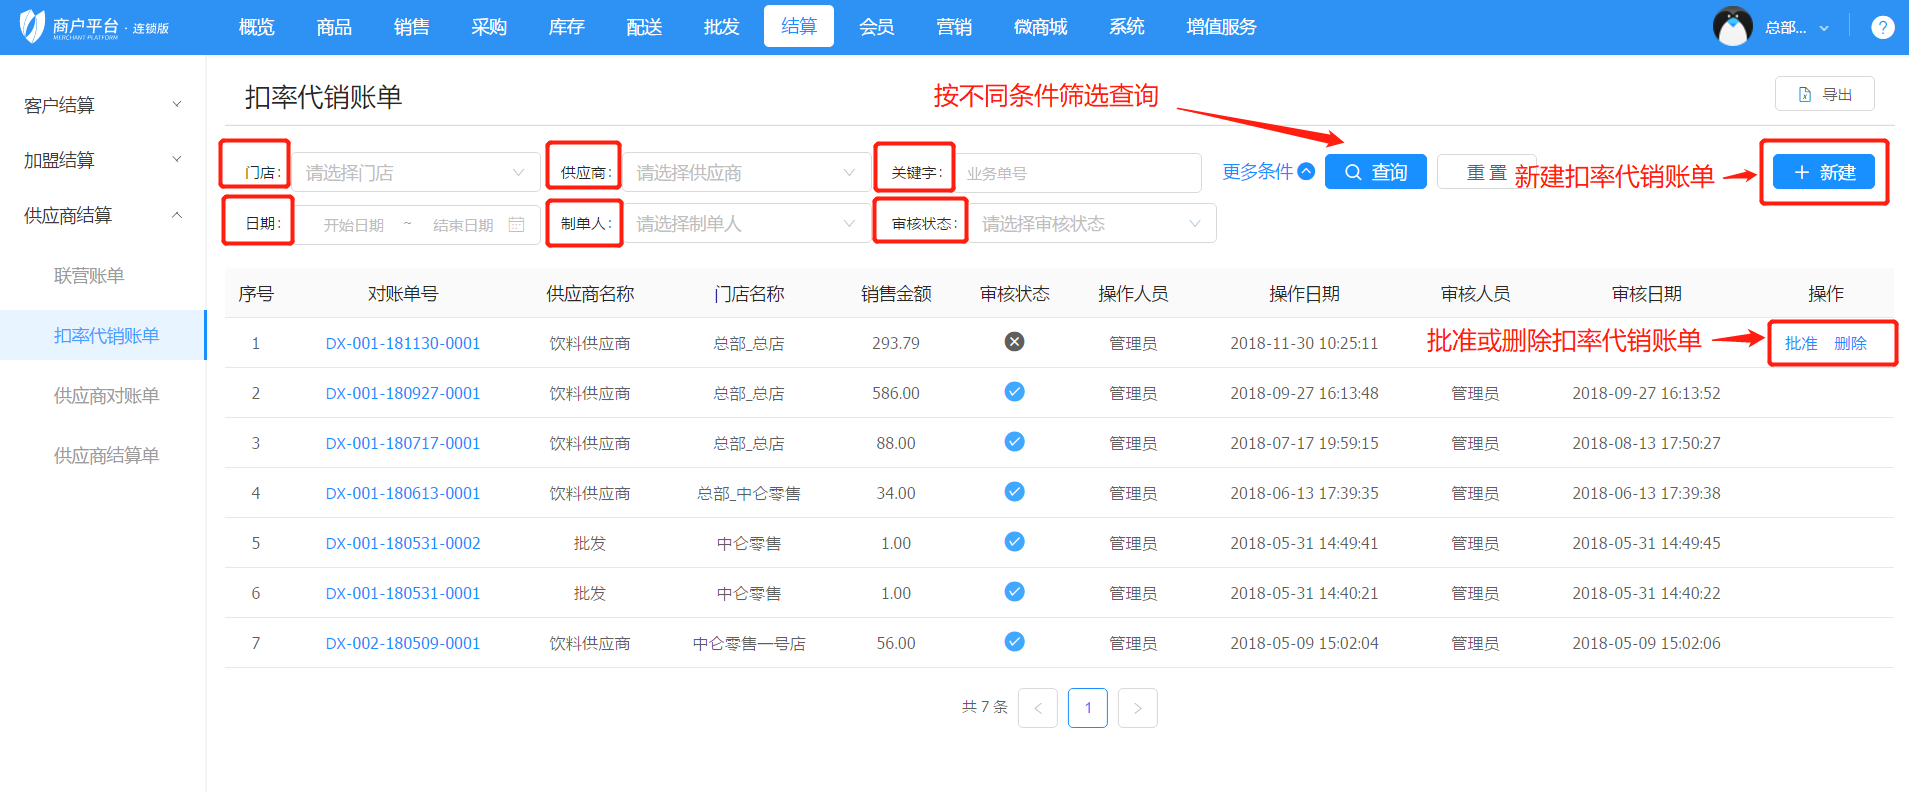Go to previous page arrow
This screenshot has width=1909, height=792.
(x=1037, y=708)
